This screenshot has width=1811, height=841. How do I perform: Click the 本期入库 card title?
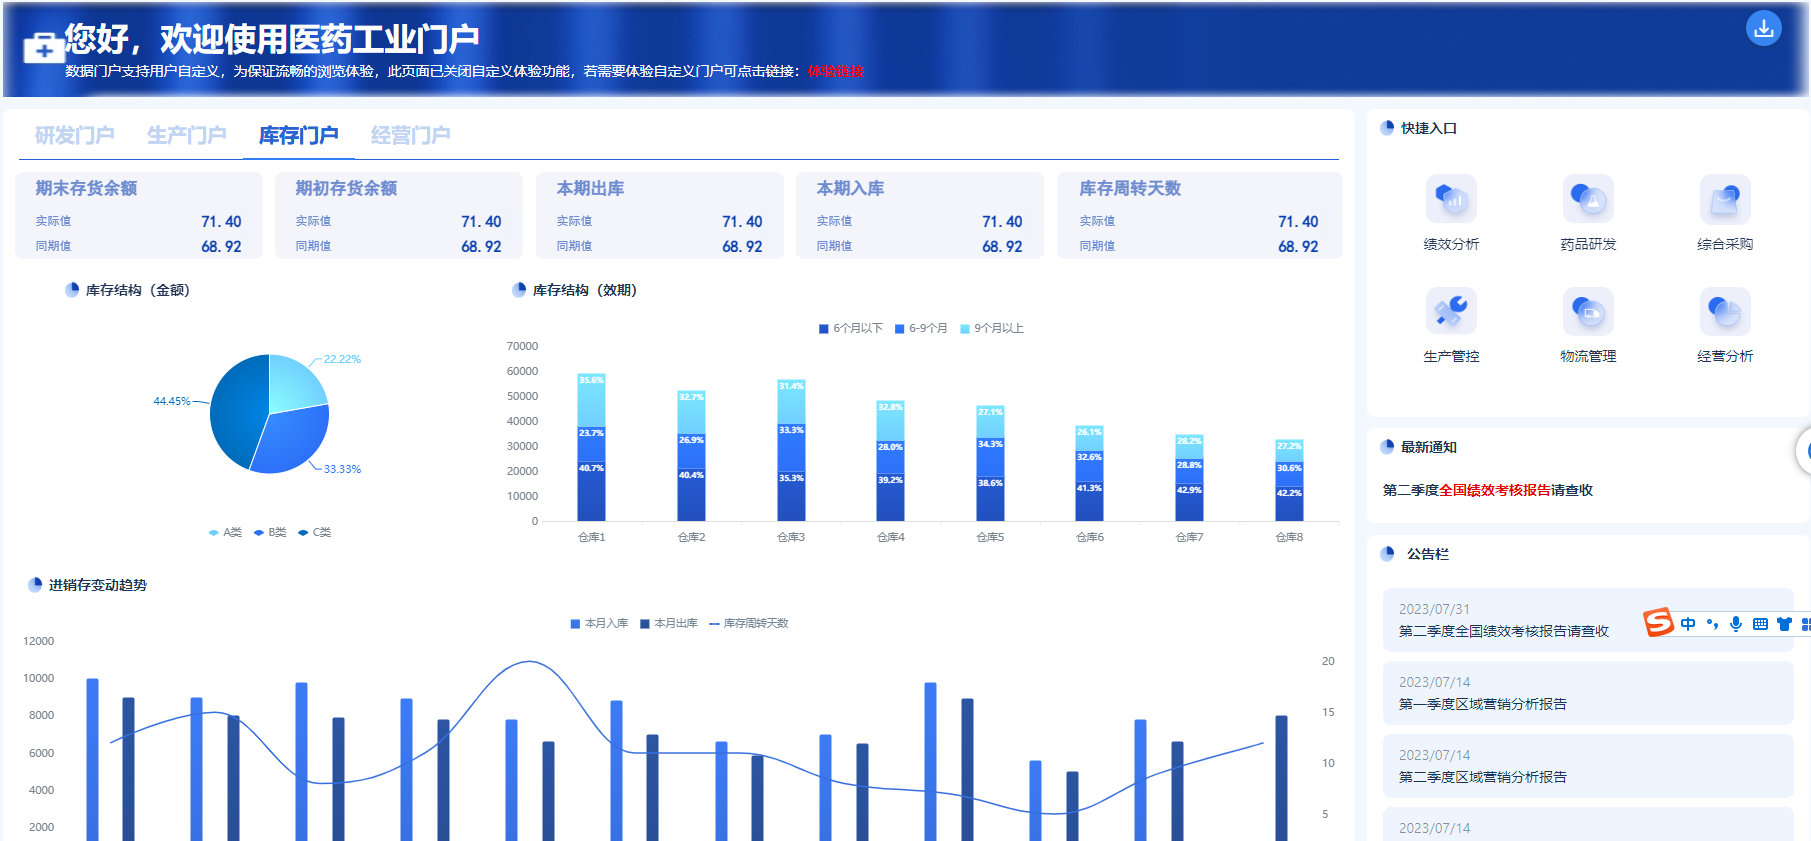(851, 188)
